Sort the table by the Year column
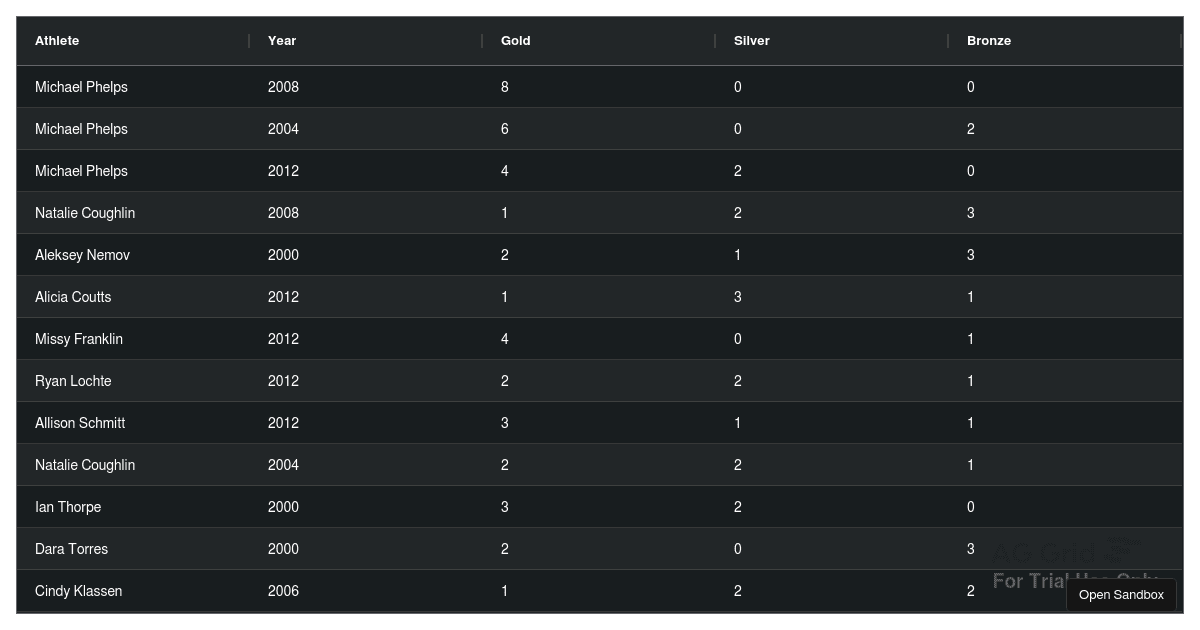Screen dimensions: 1200x630 pos(282,41)
